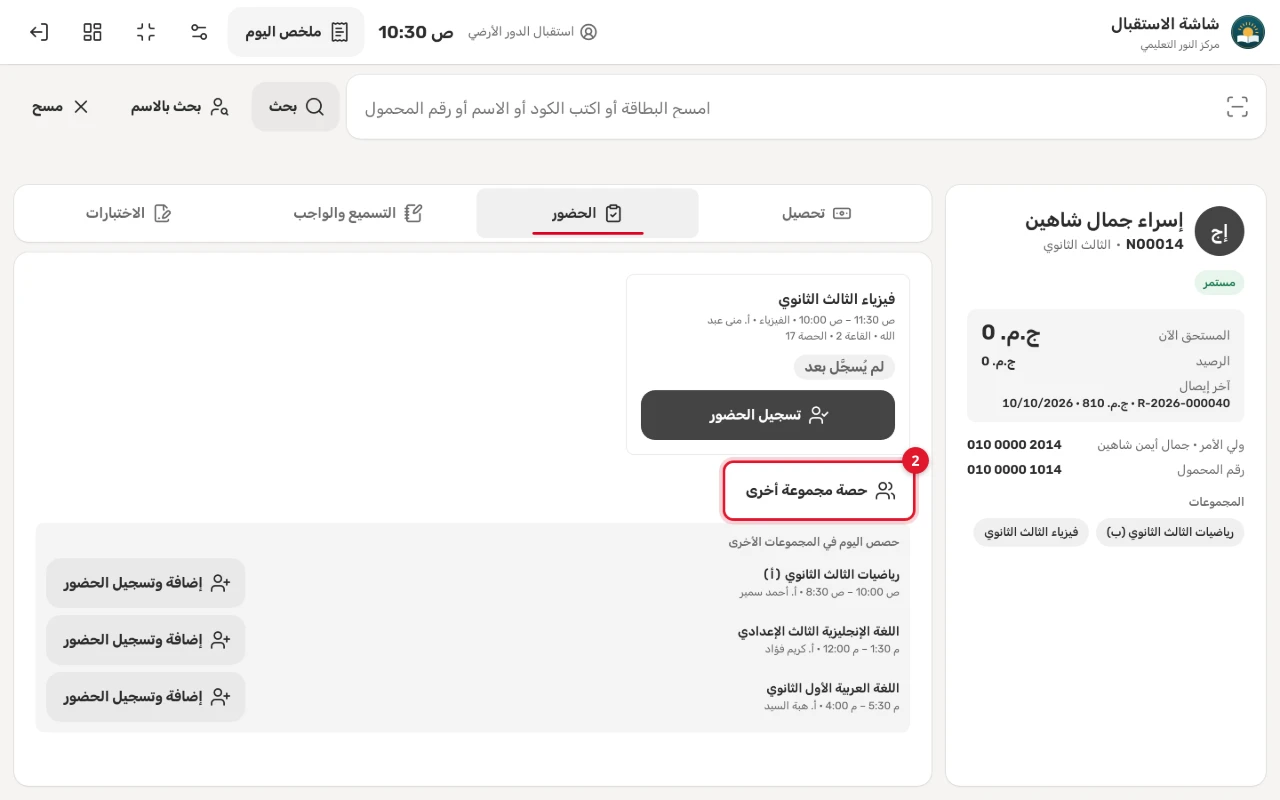1280x800 pixels.
Task: Click إضافة وتسجيل الحضور for اللغة الإنجليزية الثالث الإعدادي
Action: tap(146, 640)
